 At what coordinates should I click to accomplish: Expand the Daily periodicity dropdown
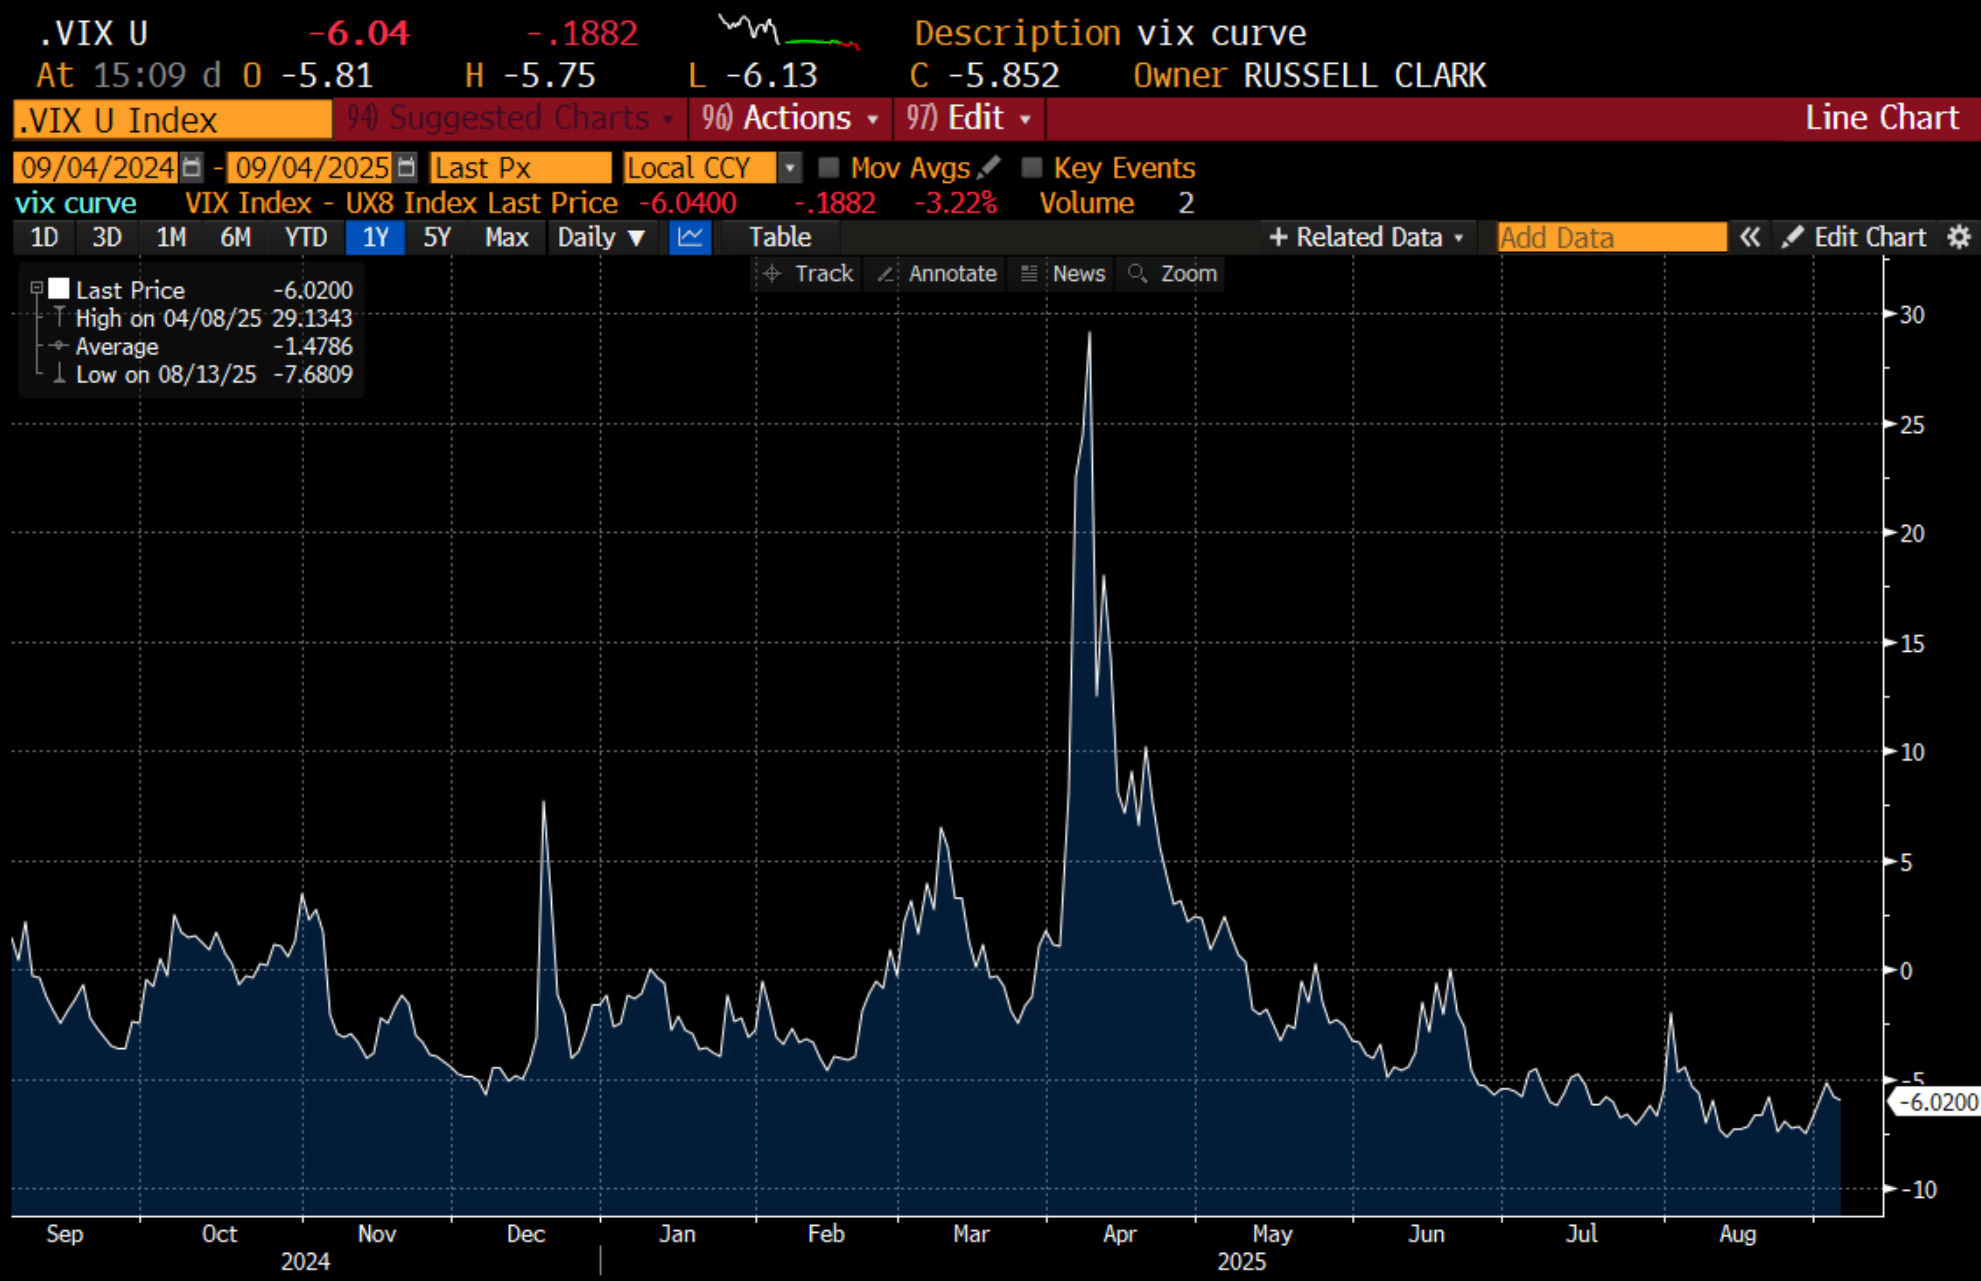[x=601, y=237]
